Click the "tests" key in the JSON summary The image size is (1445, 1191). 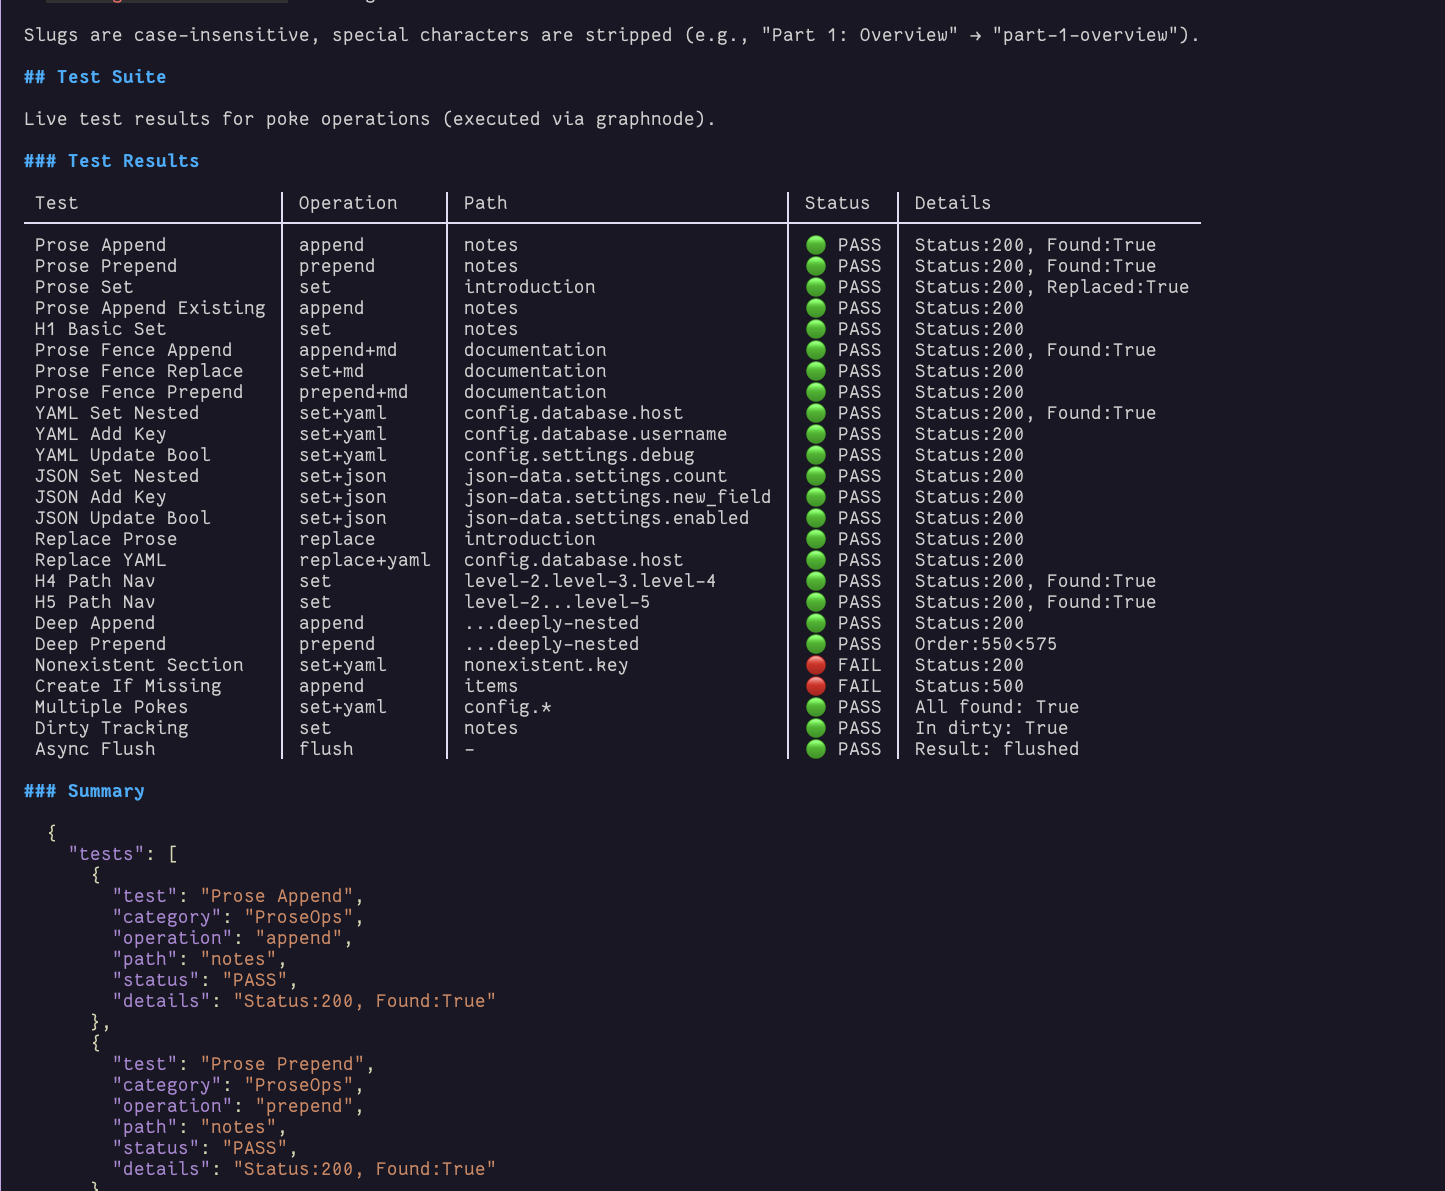click(x=106, y=854)
